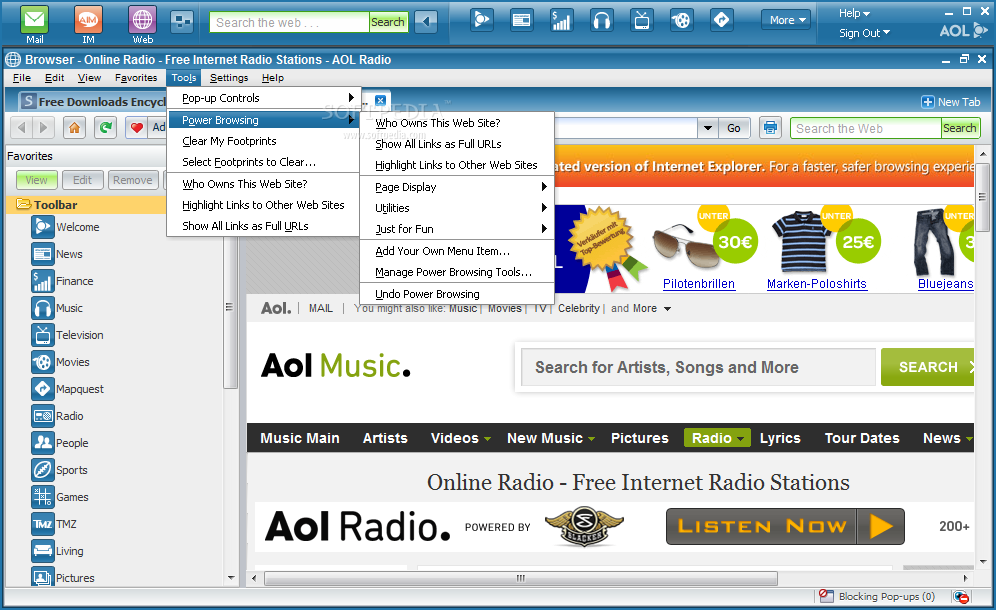Expand Pop-up Controls submenu
The image size is (996, 610).
pyautogui.click(x=264, y=98)
